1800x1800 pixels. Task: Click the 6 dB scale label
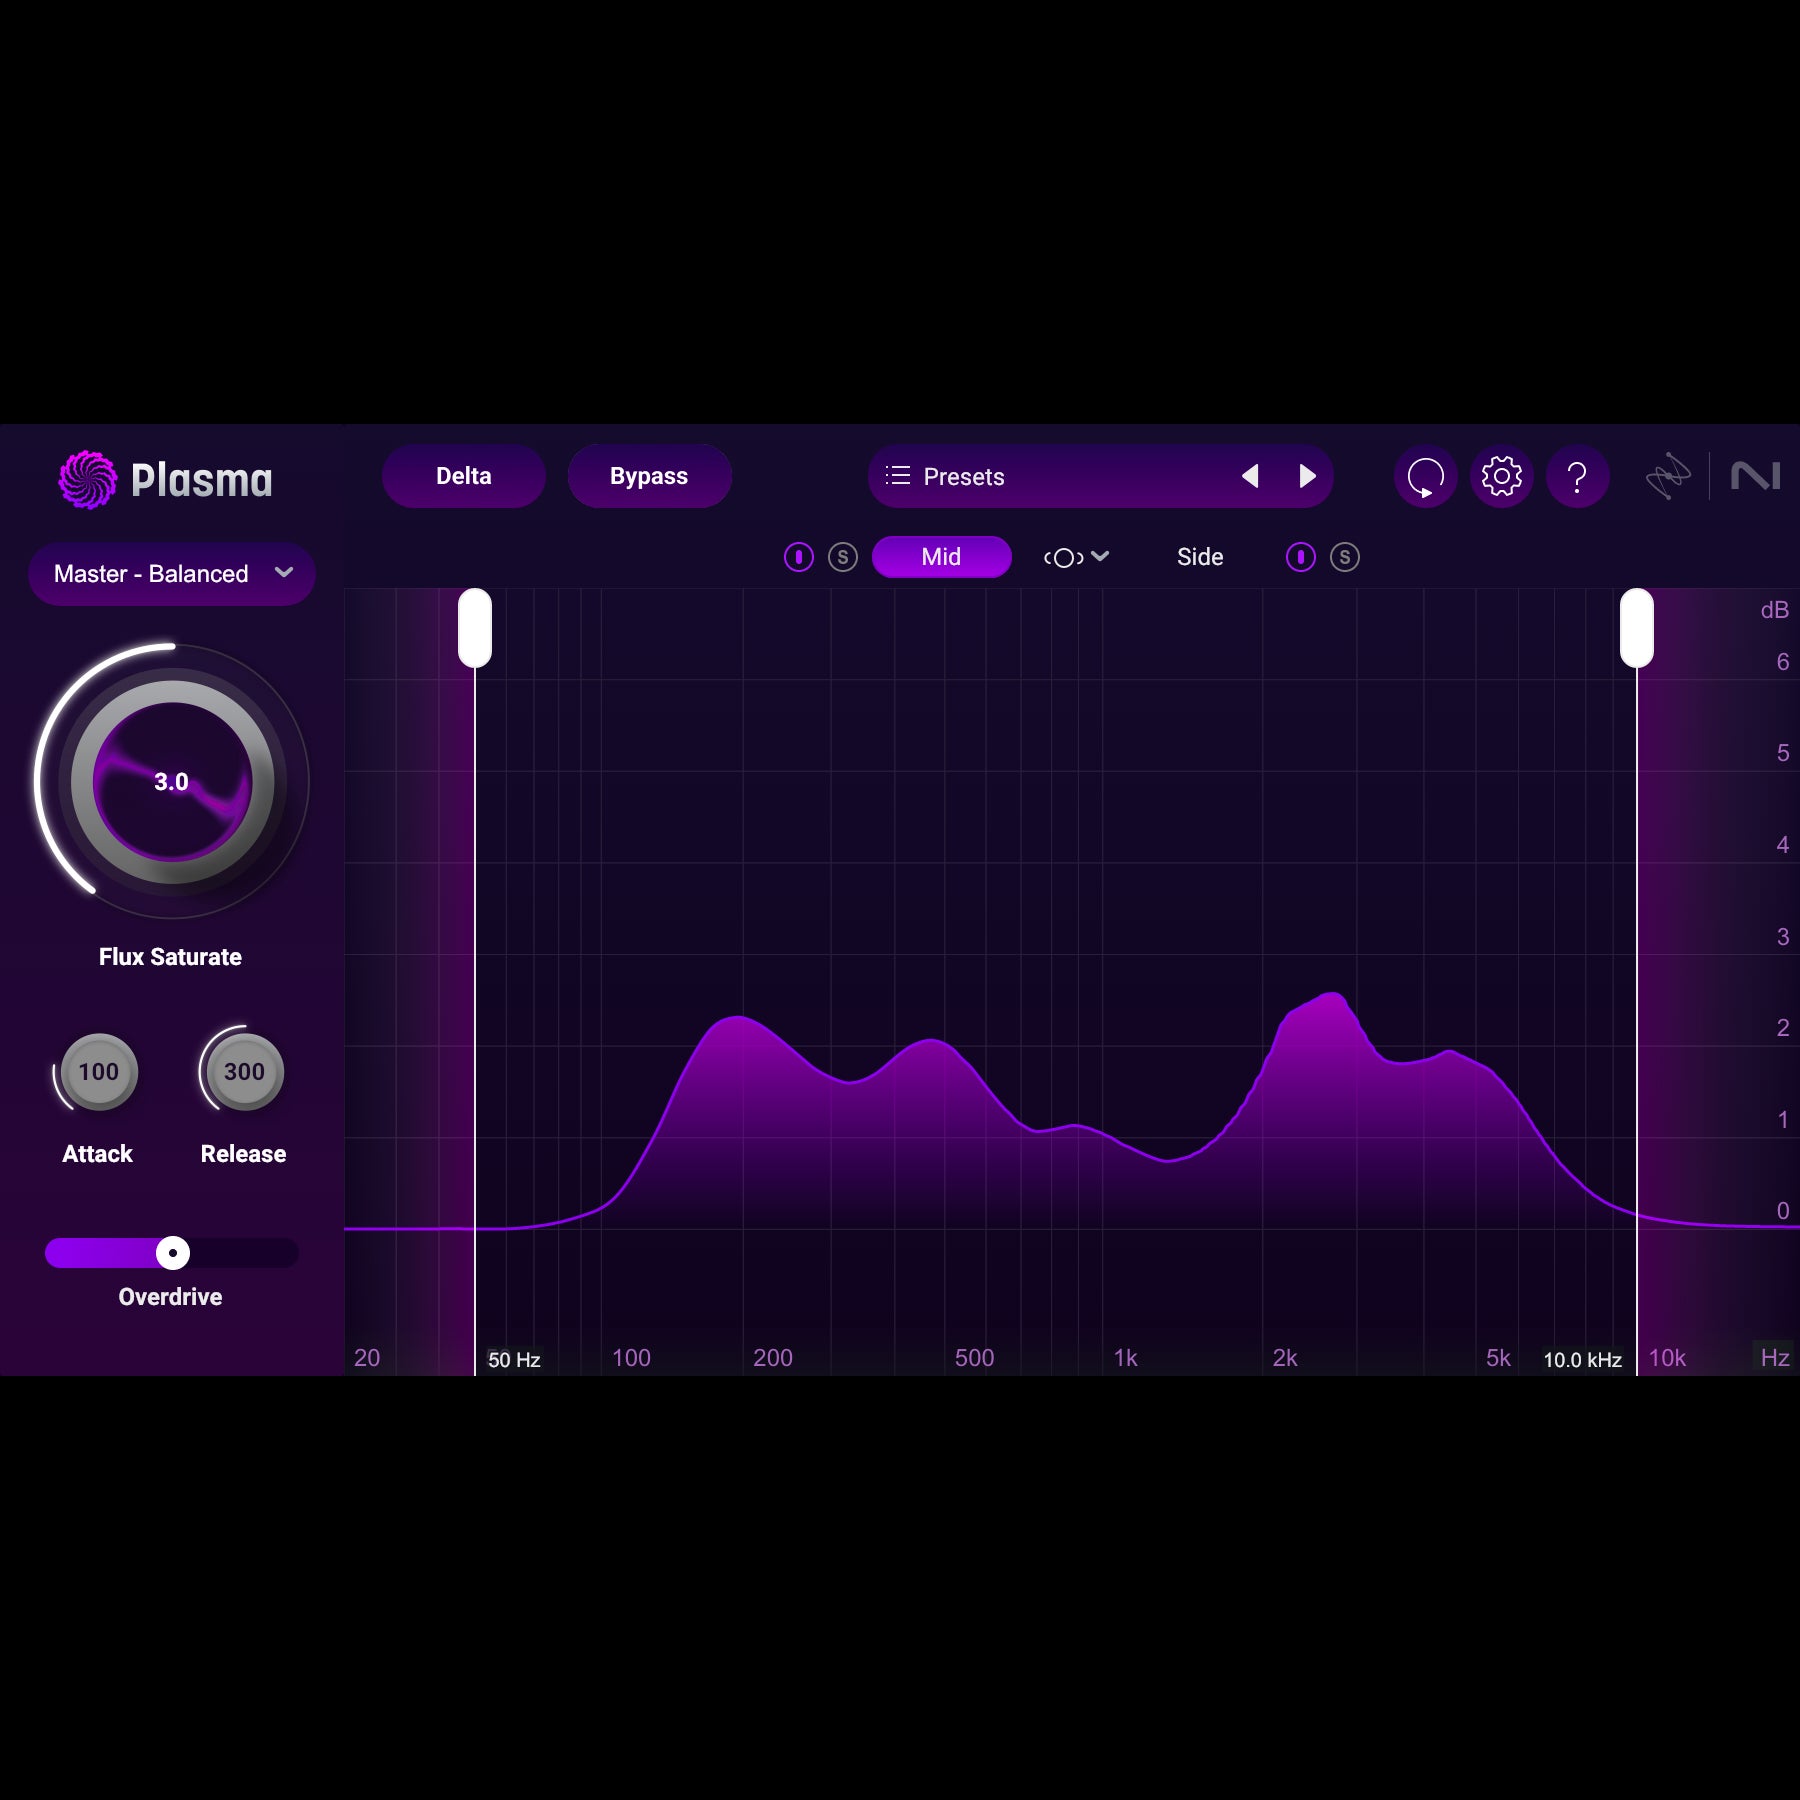pos(1783,662)
